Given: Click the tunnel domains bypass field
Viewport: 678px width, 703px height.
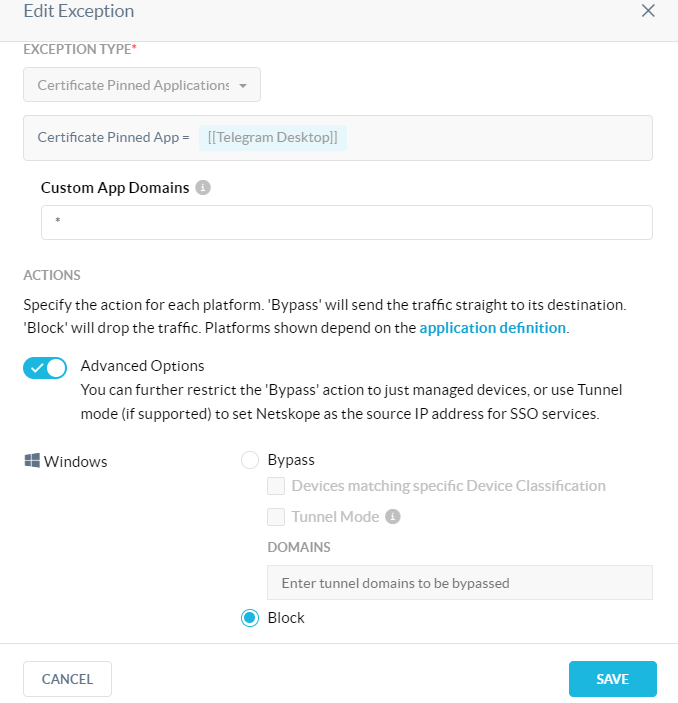Looking at the screenshot, I should tap(460, 582).
